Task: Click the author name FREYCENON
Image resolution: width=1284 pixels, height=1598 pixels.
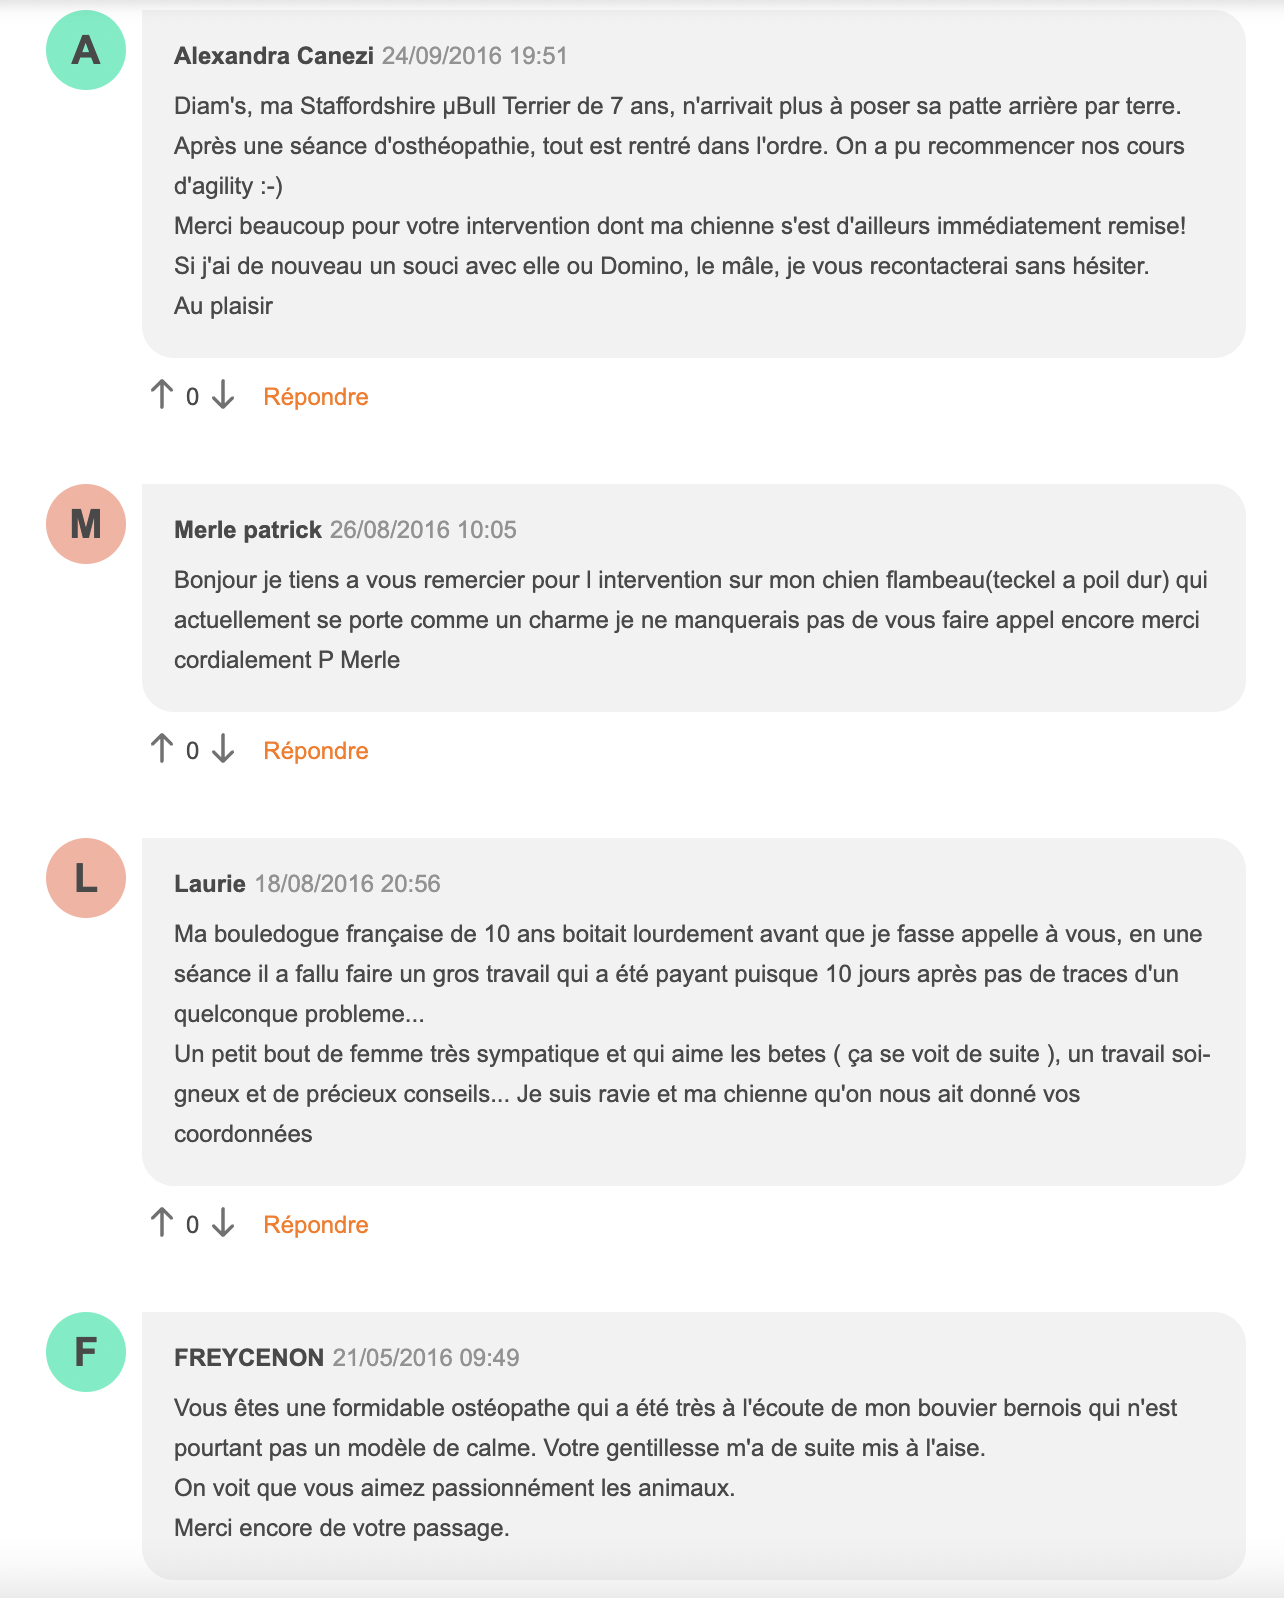Action: 249,1358
